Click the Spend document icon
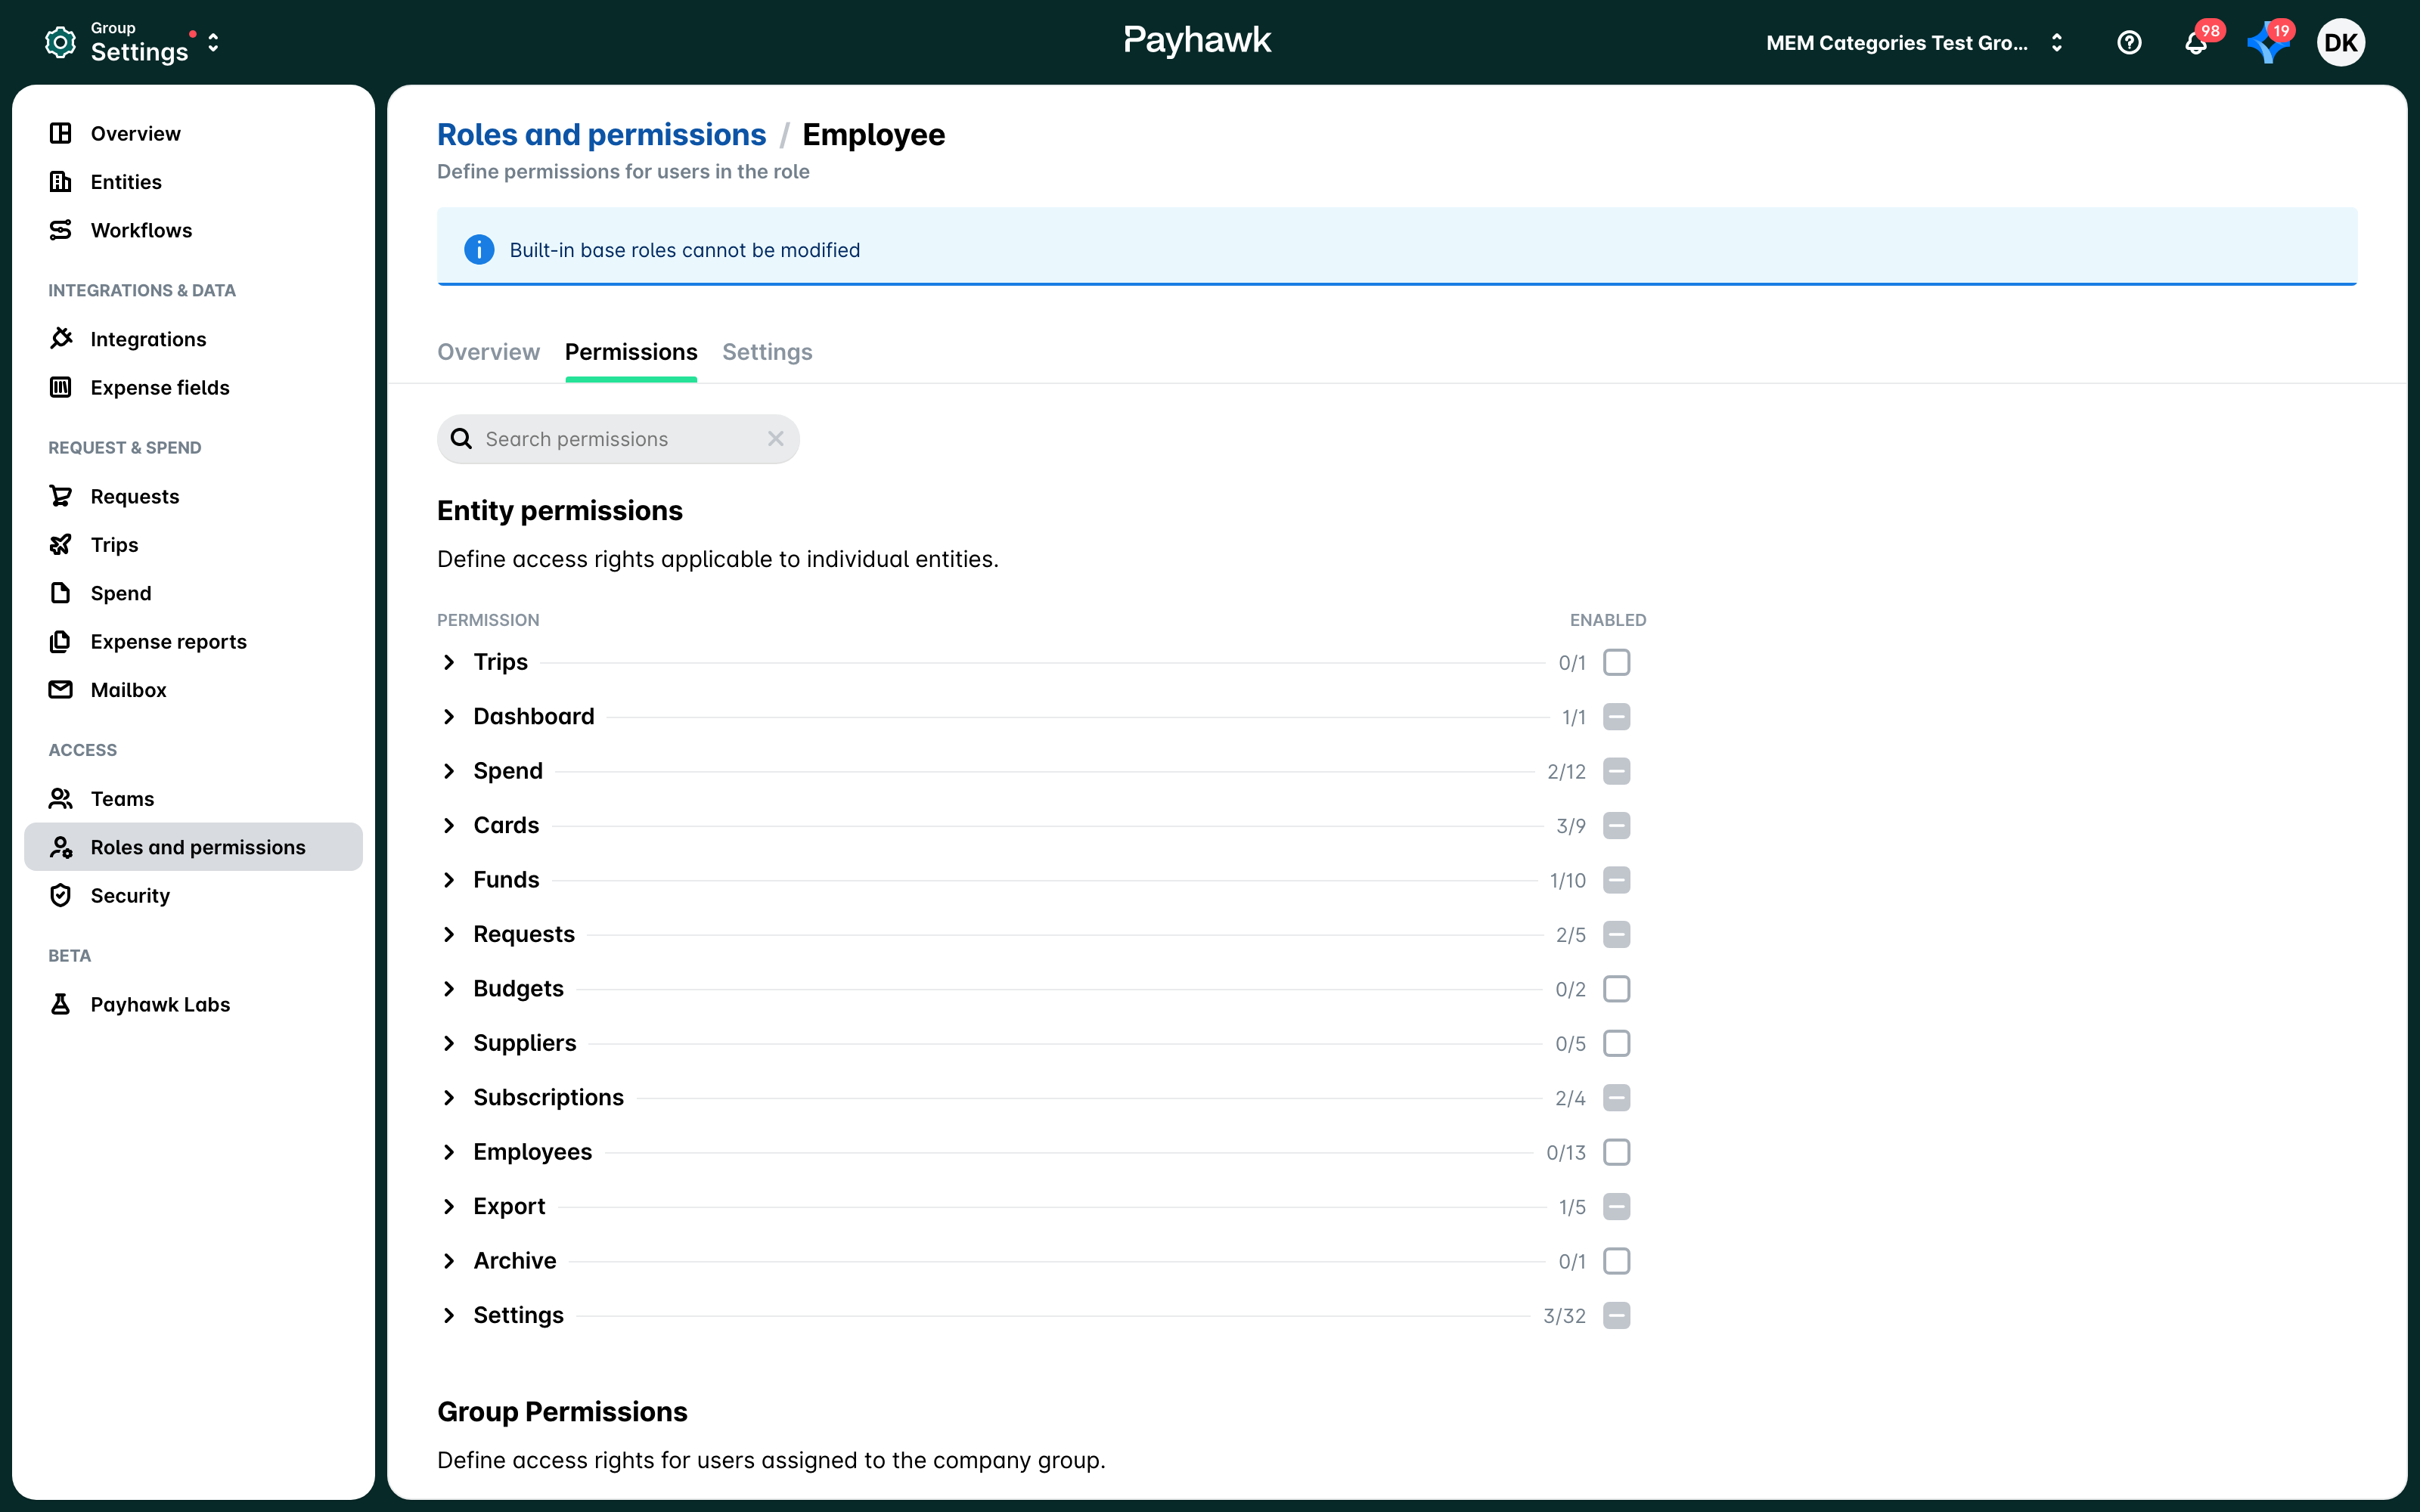The height and width of the screenshot is (1512, 2420). (60, 592)
